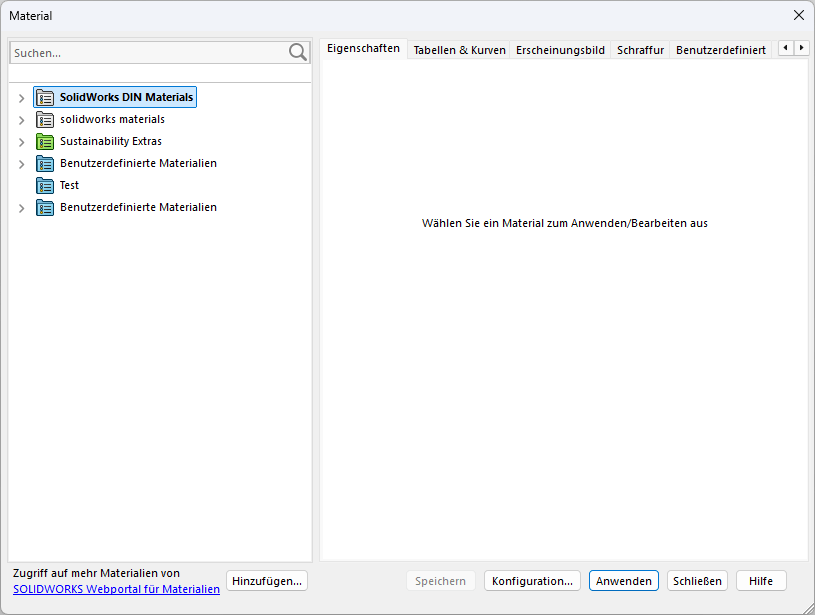Expand the solidworks materials tree node
The width and height of the screenshot is (815, 615).
[x=21, y=119]
